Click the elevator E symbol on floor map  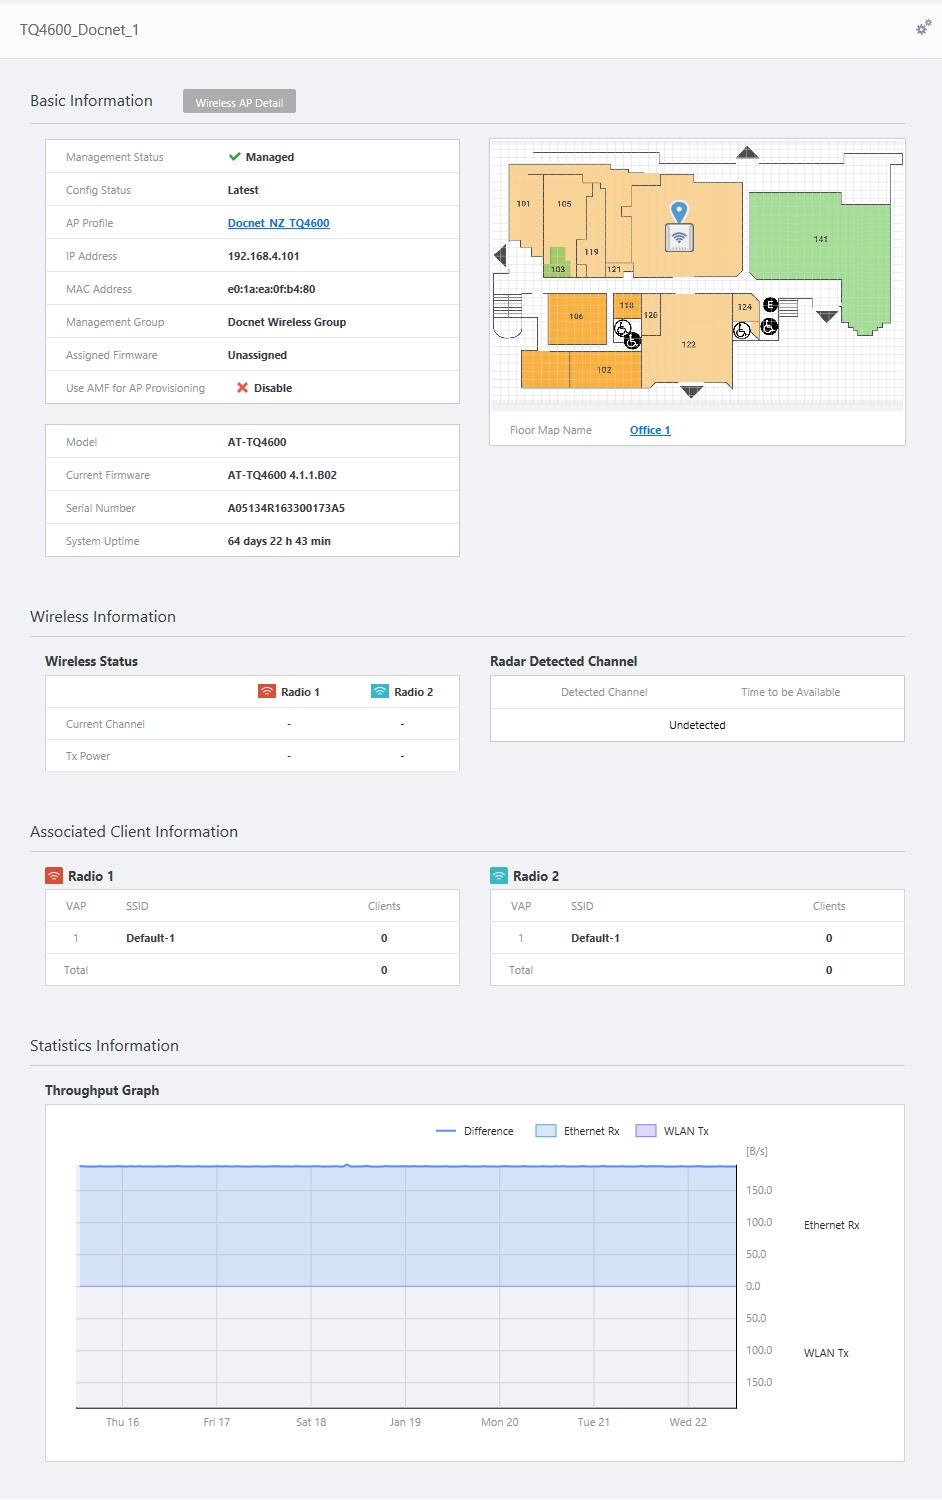(770, 305)
